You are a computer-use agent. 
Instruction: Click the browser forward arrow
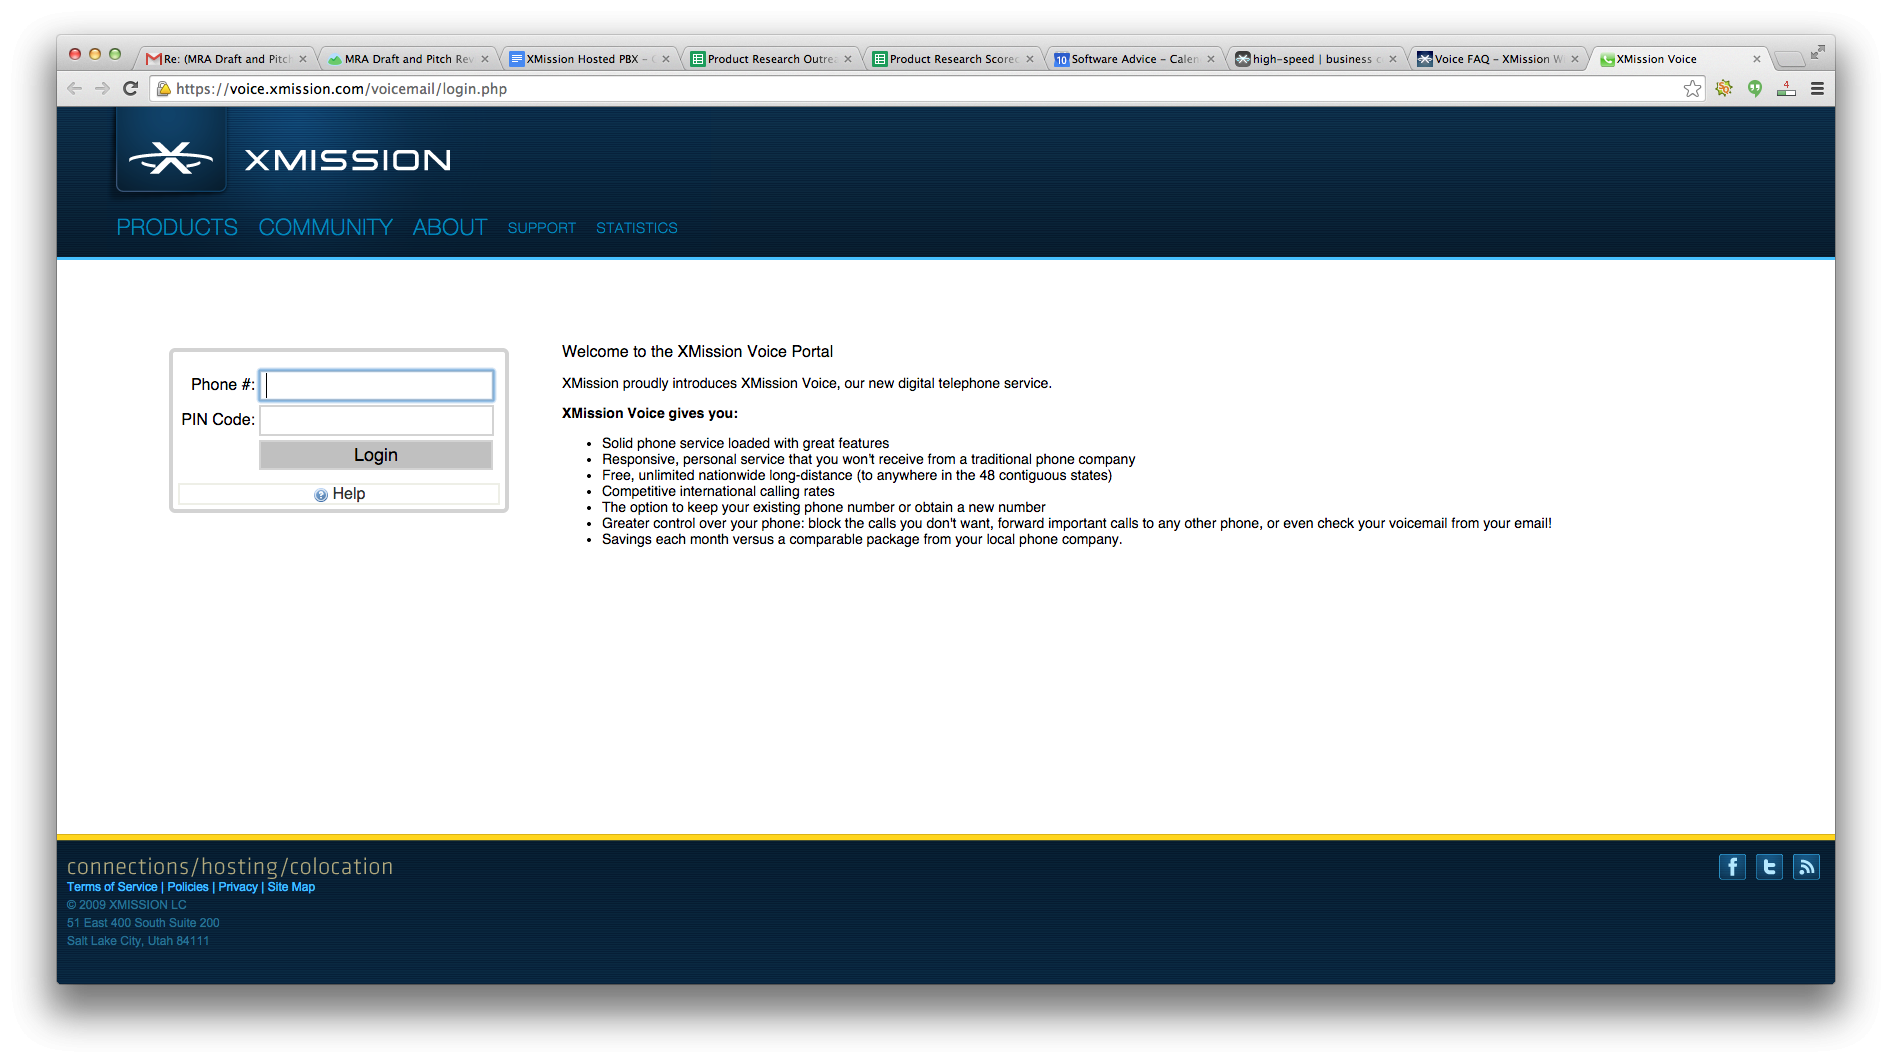(x=102, y=89)
